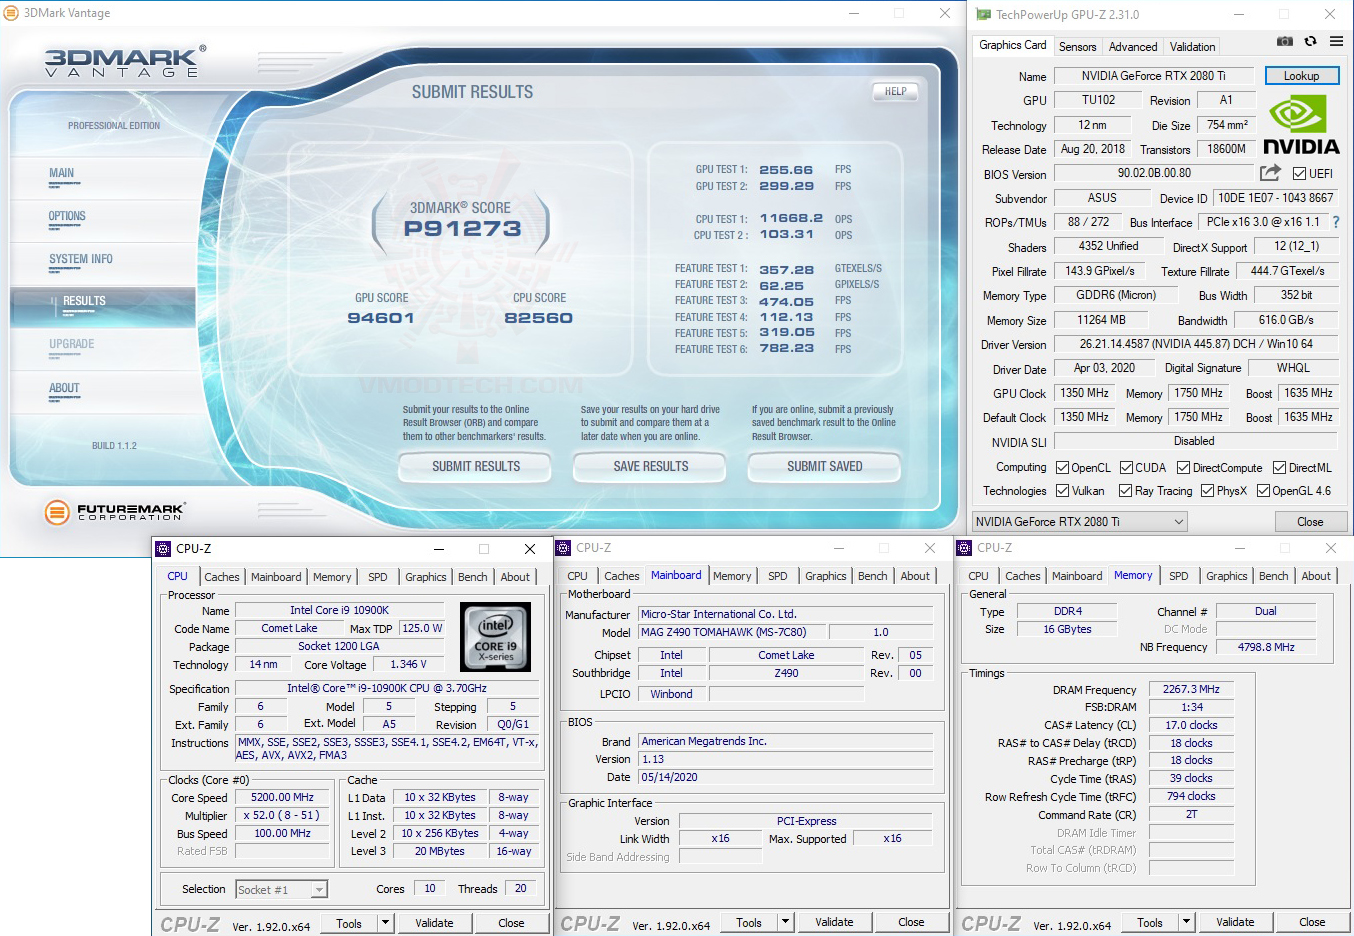Click the 3DMark Vantage logo
Image resolution: width=1354 pixels, height=936 pixels.
[122, 61]
